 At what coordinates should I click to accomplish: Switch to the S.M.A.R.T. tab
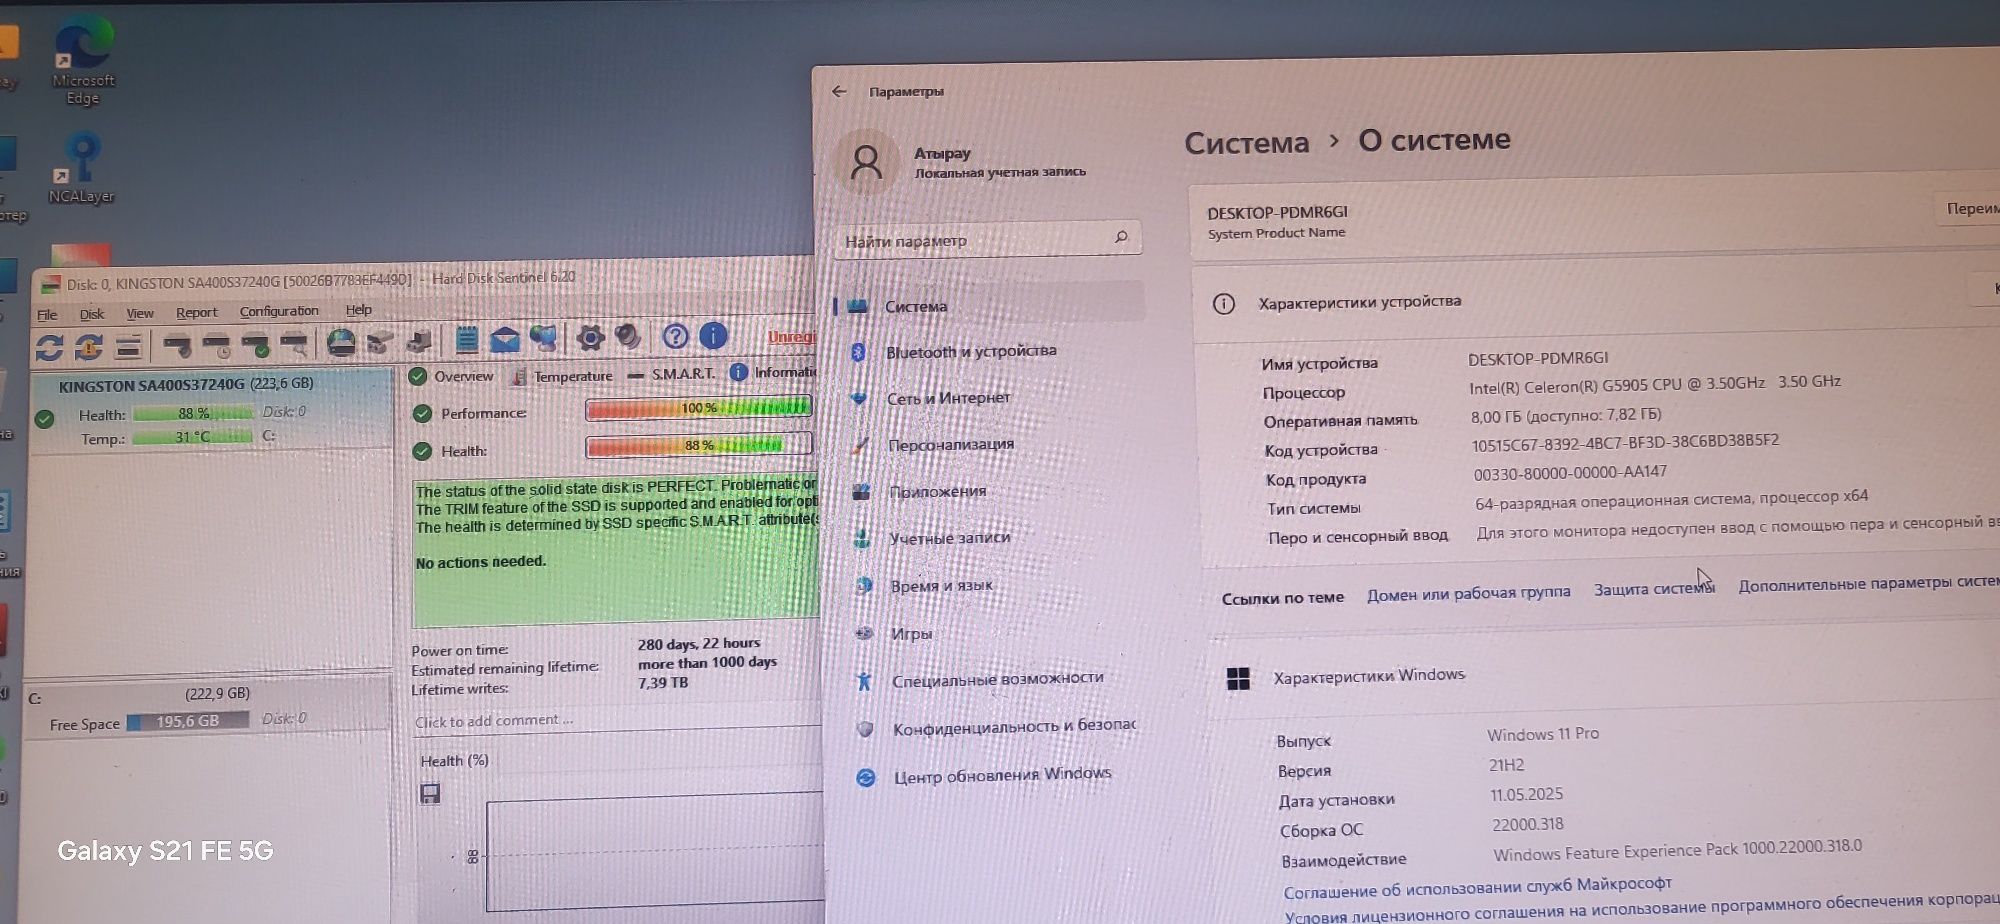[671, 375]
